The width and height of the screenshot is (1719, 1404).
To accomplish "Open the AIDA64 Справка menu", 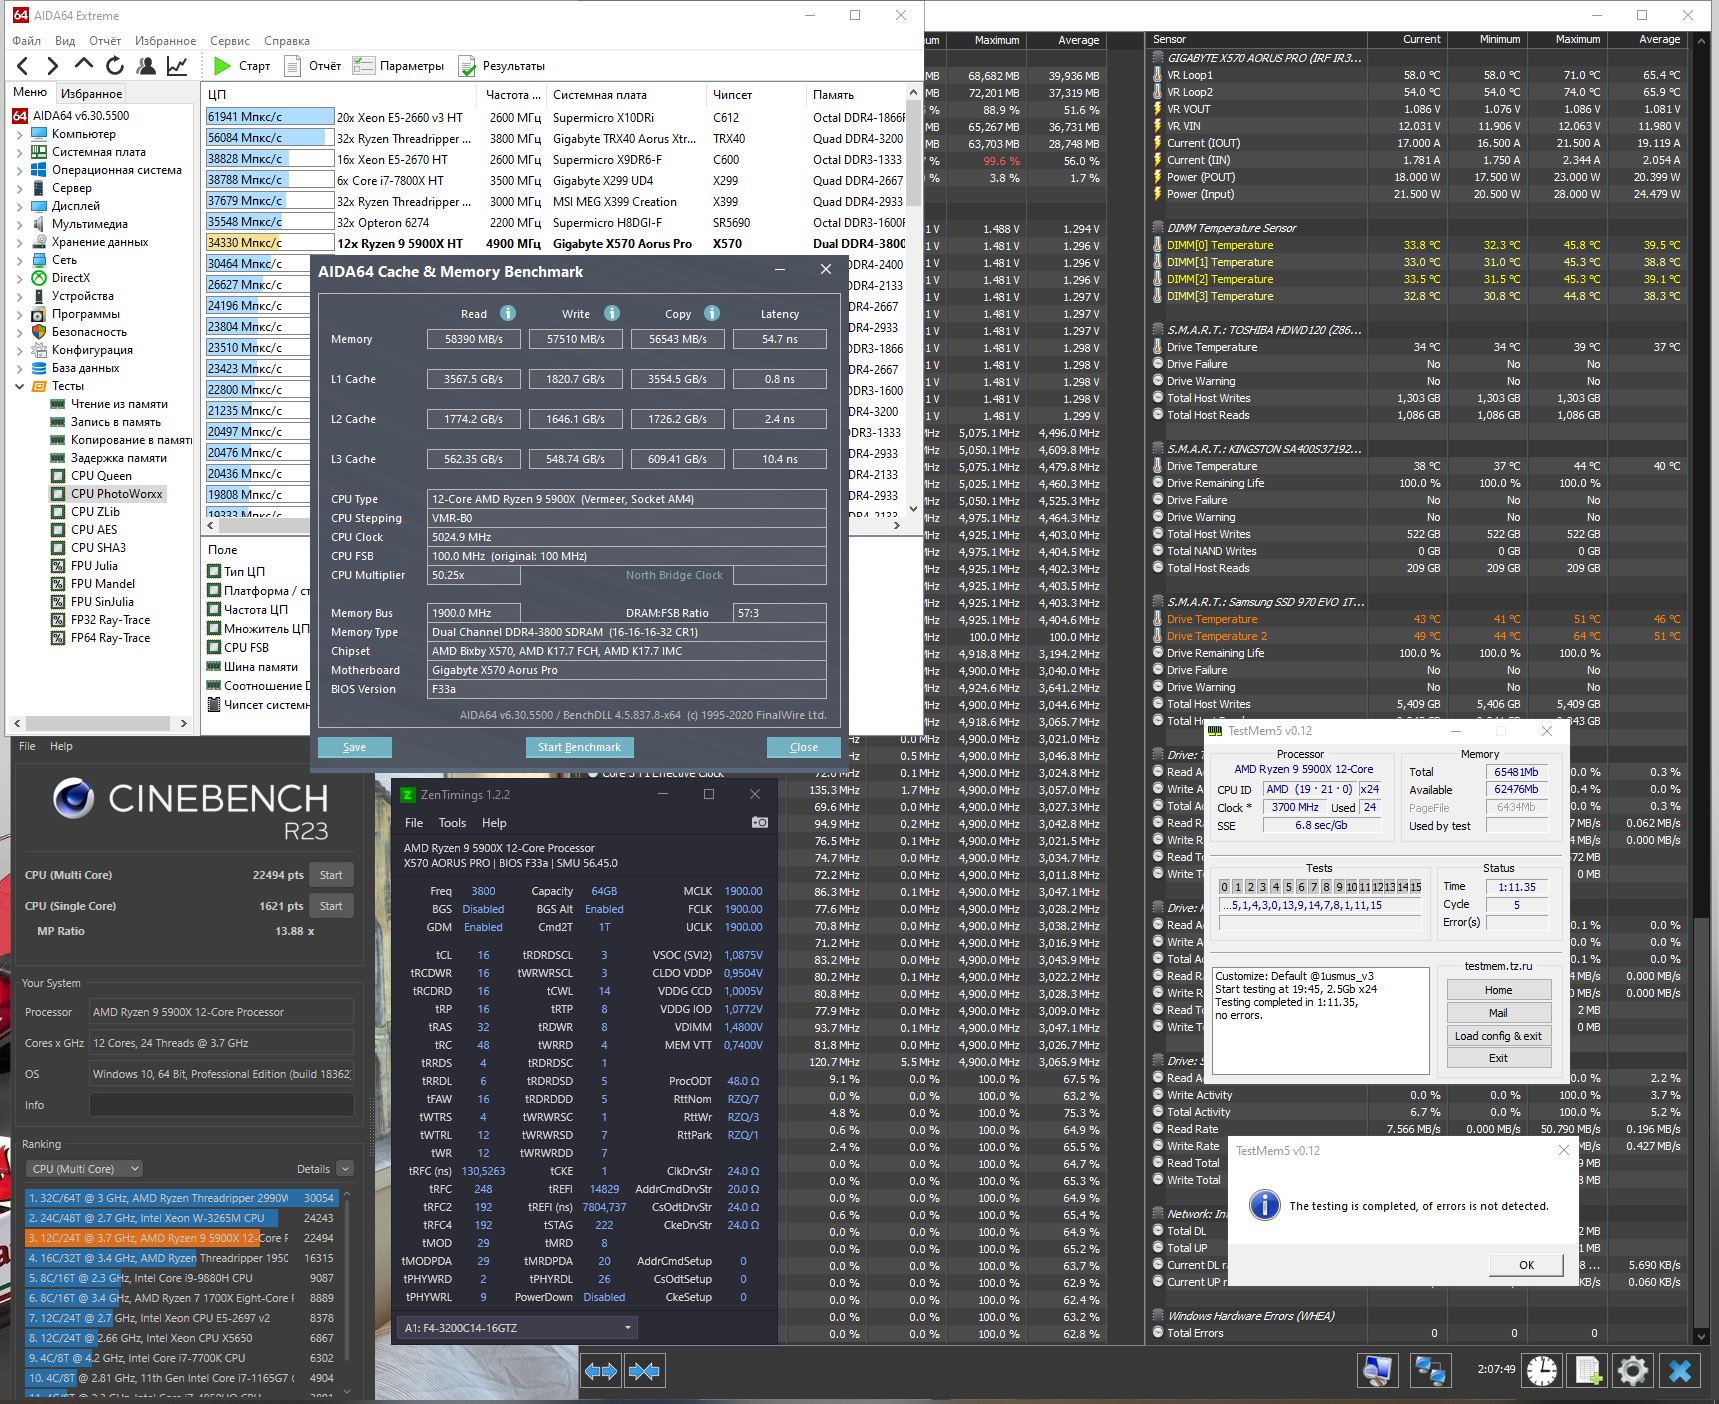I will [287, 41].
